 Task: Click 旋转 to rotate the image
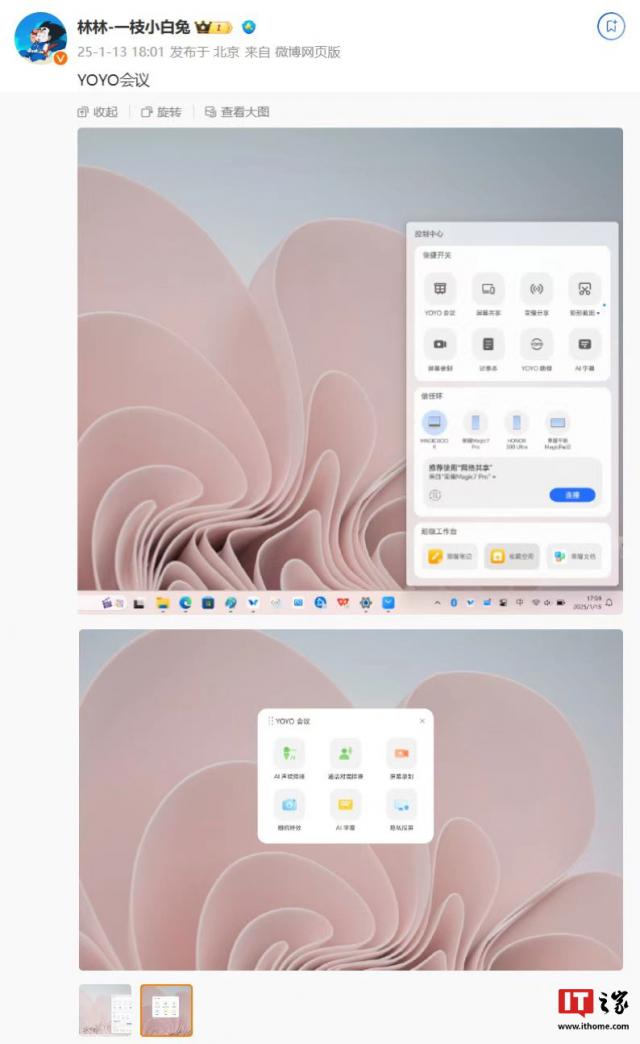(161, 112)
